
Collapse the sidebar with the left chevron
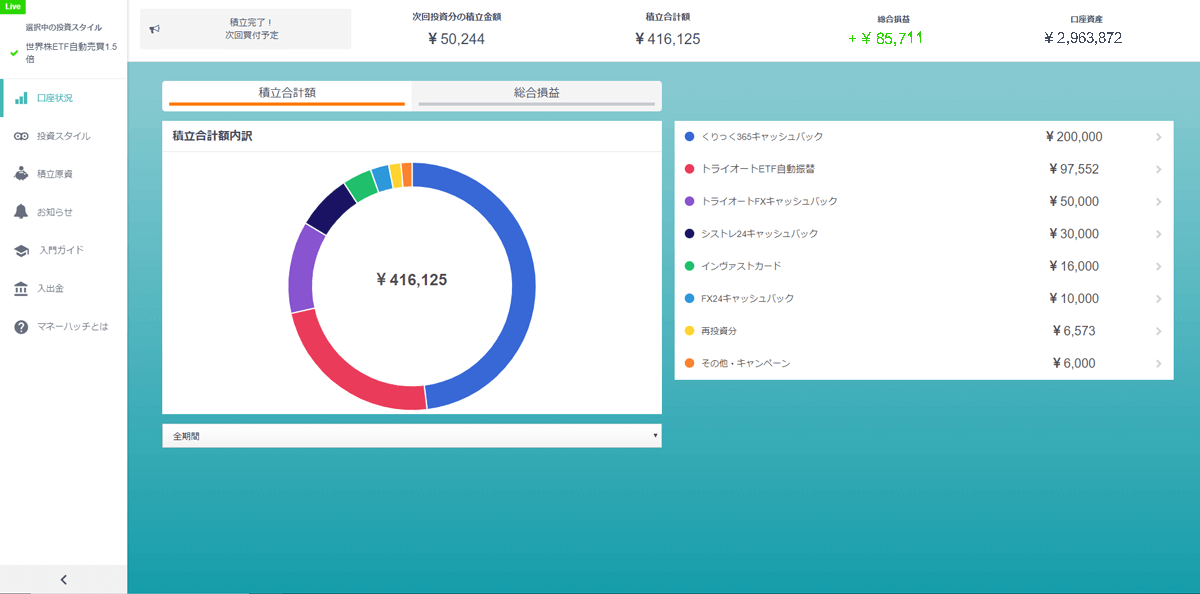(x=63, y=579)
